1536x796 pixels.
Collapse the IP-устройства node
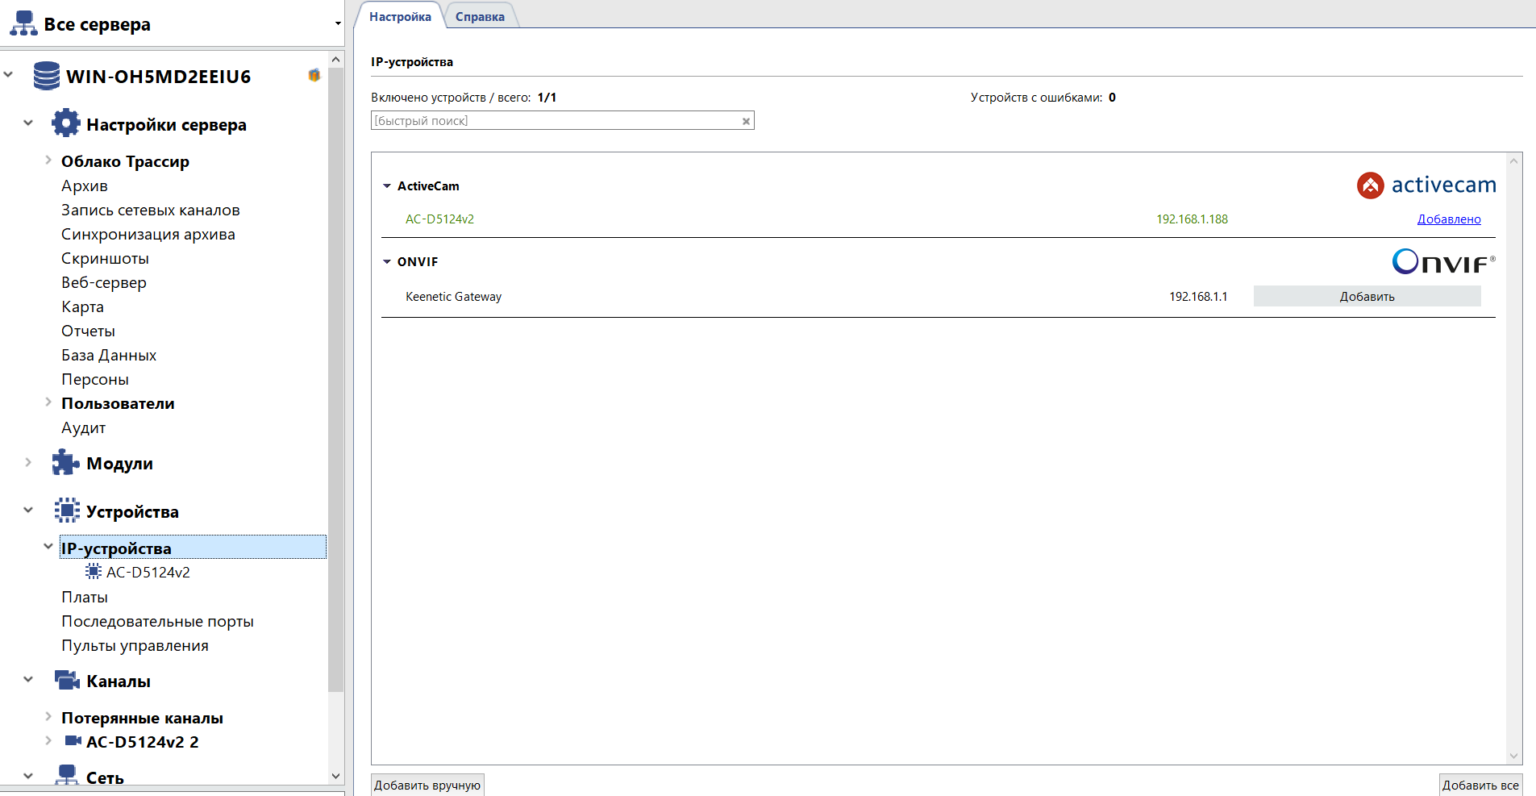point(48,547)
